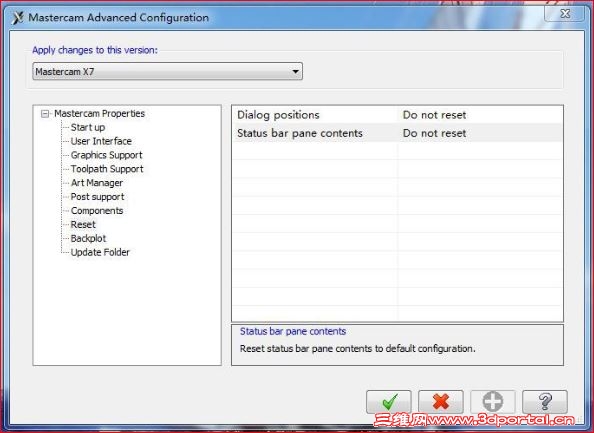This screenshot has width=594, height=433.
Task: Select Mastercam Properties root item
Action: point(99,113)
